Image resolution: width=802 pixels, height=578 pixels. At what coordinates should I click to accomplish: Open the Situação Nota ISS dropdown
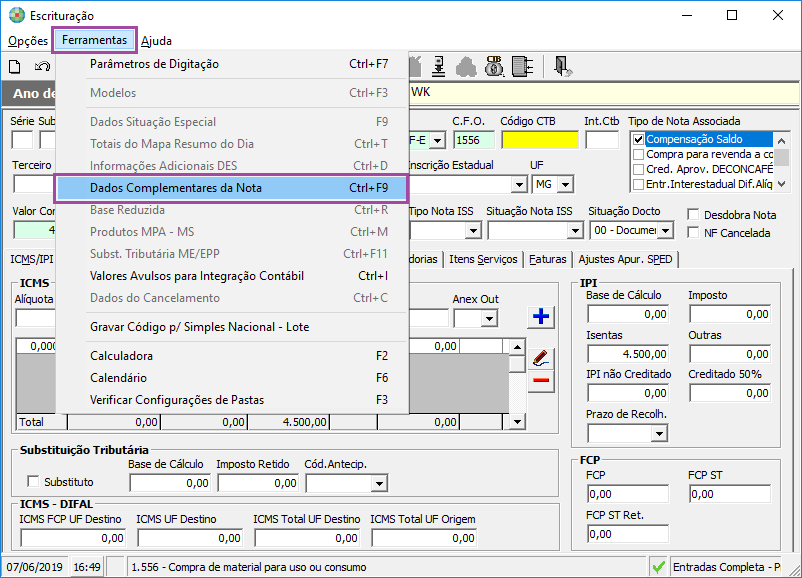575,231
